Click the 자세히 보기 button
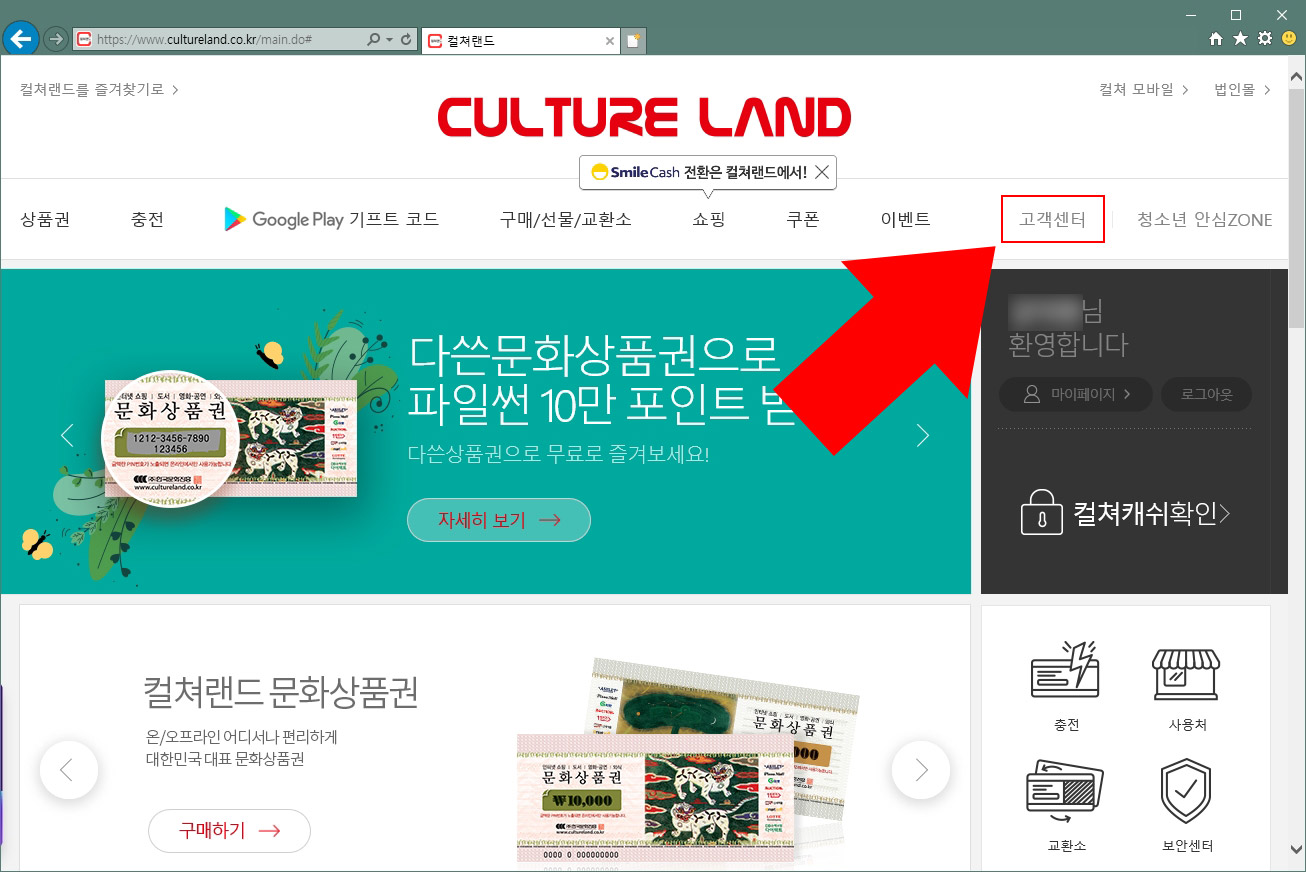 pyautogui.click(x=499, y=520)
